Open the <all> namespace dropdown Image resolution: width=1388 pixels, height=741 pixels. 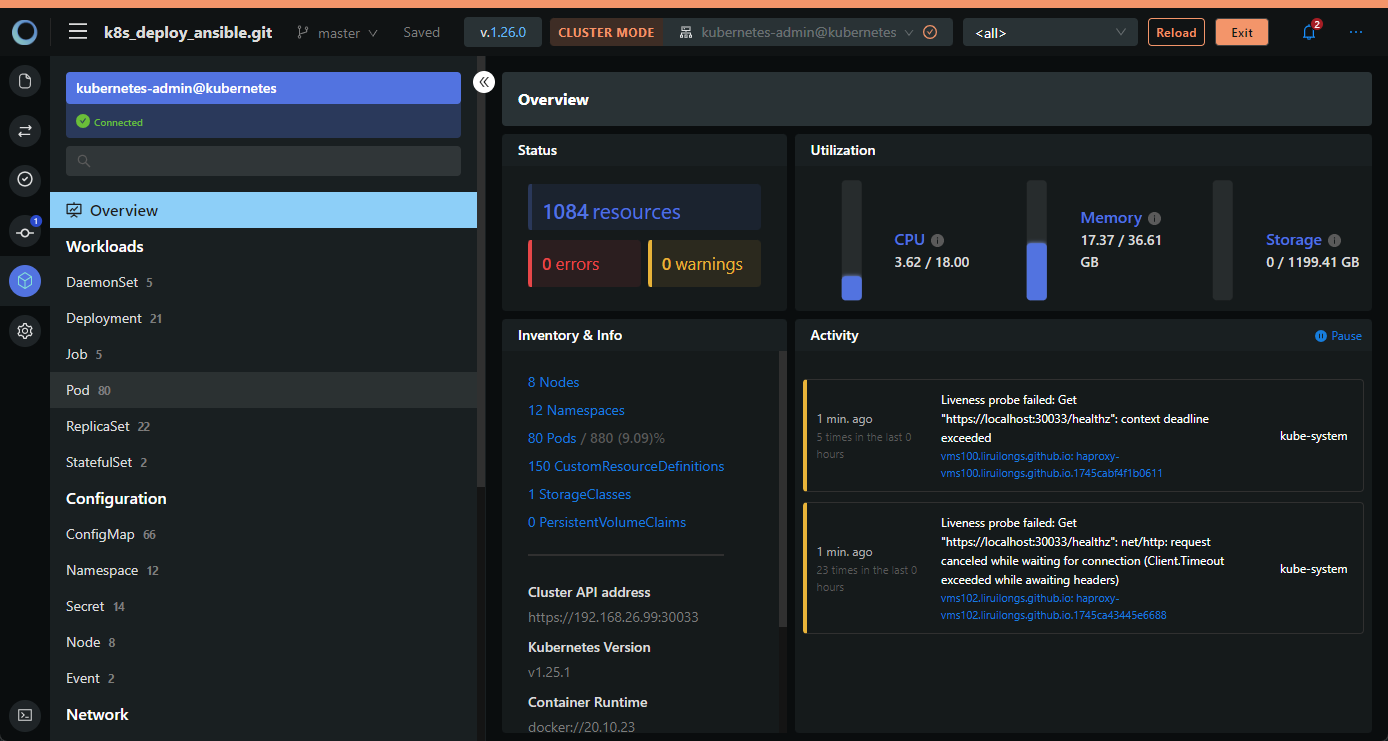tap(1050, 32)
